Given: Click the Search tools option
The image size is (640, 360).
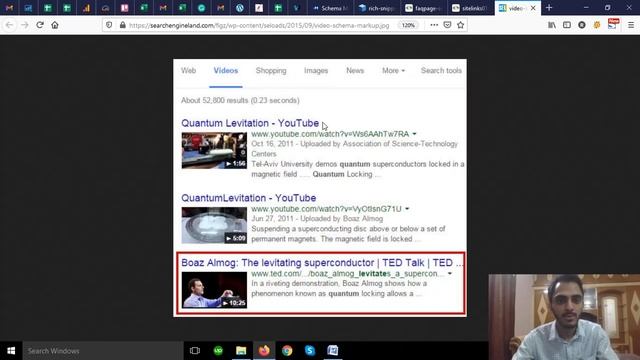Looking at the screenshot, I should [441, 71].
